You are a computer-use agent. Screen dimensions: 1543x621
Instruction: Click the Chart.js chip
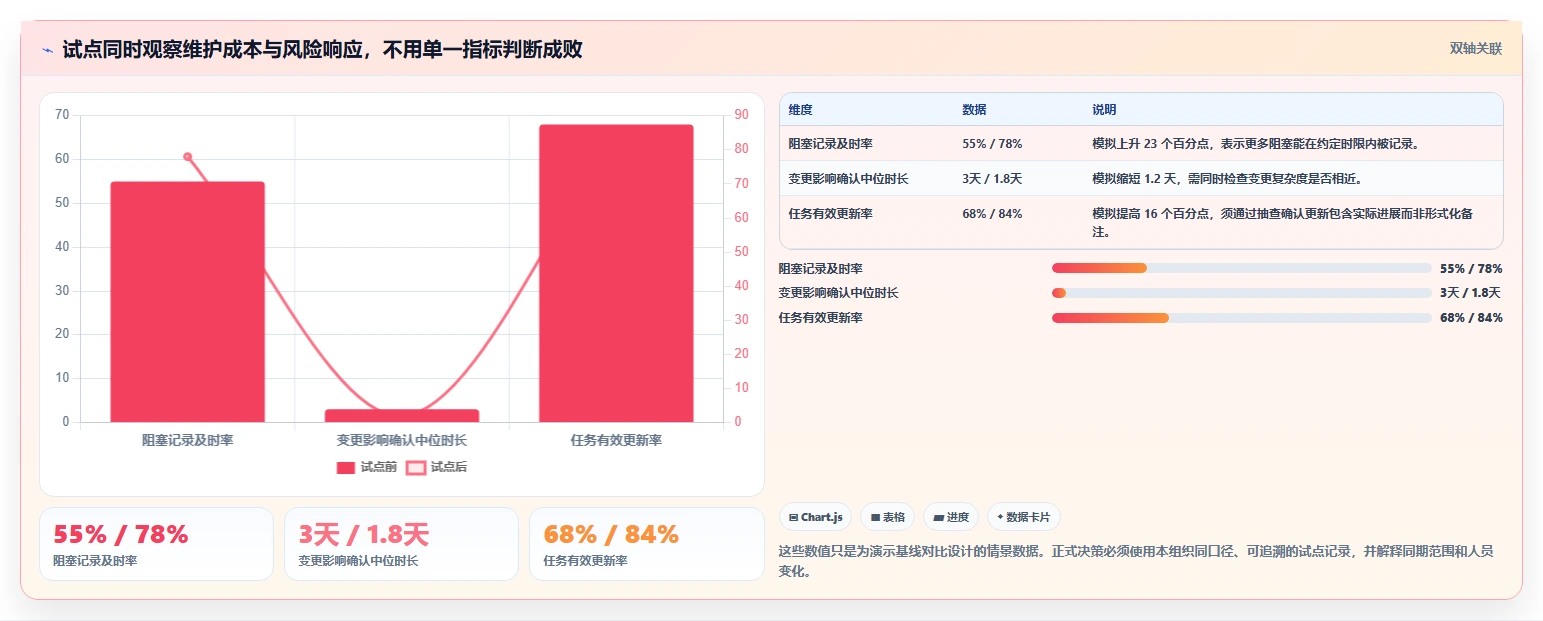[x=816, y=517]
